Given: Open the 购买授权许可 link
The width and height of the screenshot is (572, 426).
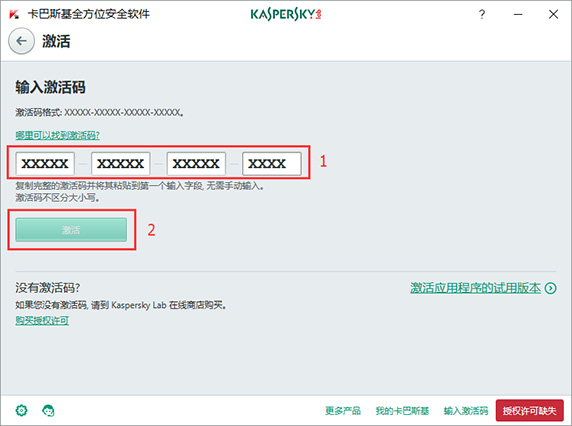Looking at the screenshot, I should coord(42,321).
